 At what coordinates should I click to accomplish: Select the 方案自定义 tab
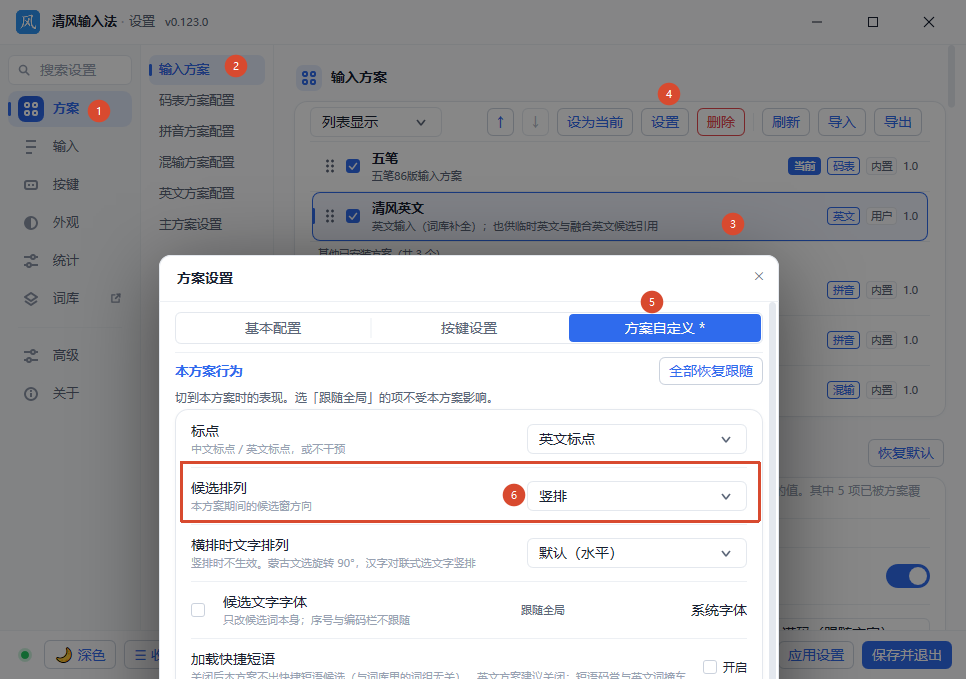click(x=665, y=328)
